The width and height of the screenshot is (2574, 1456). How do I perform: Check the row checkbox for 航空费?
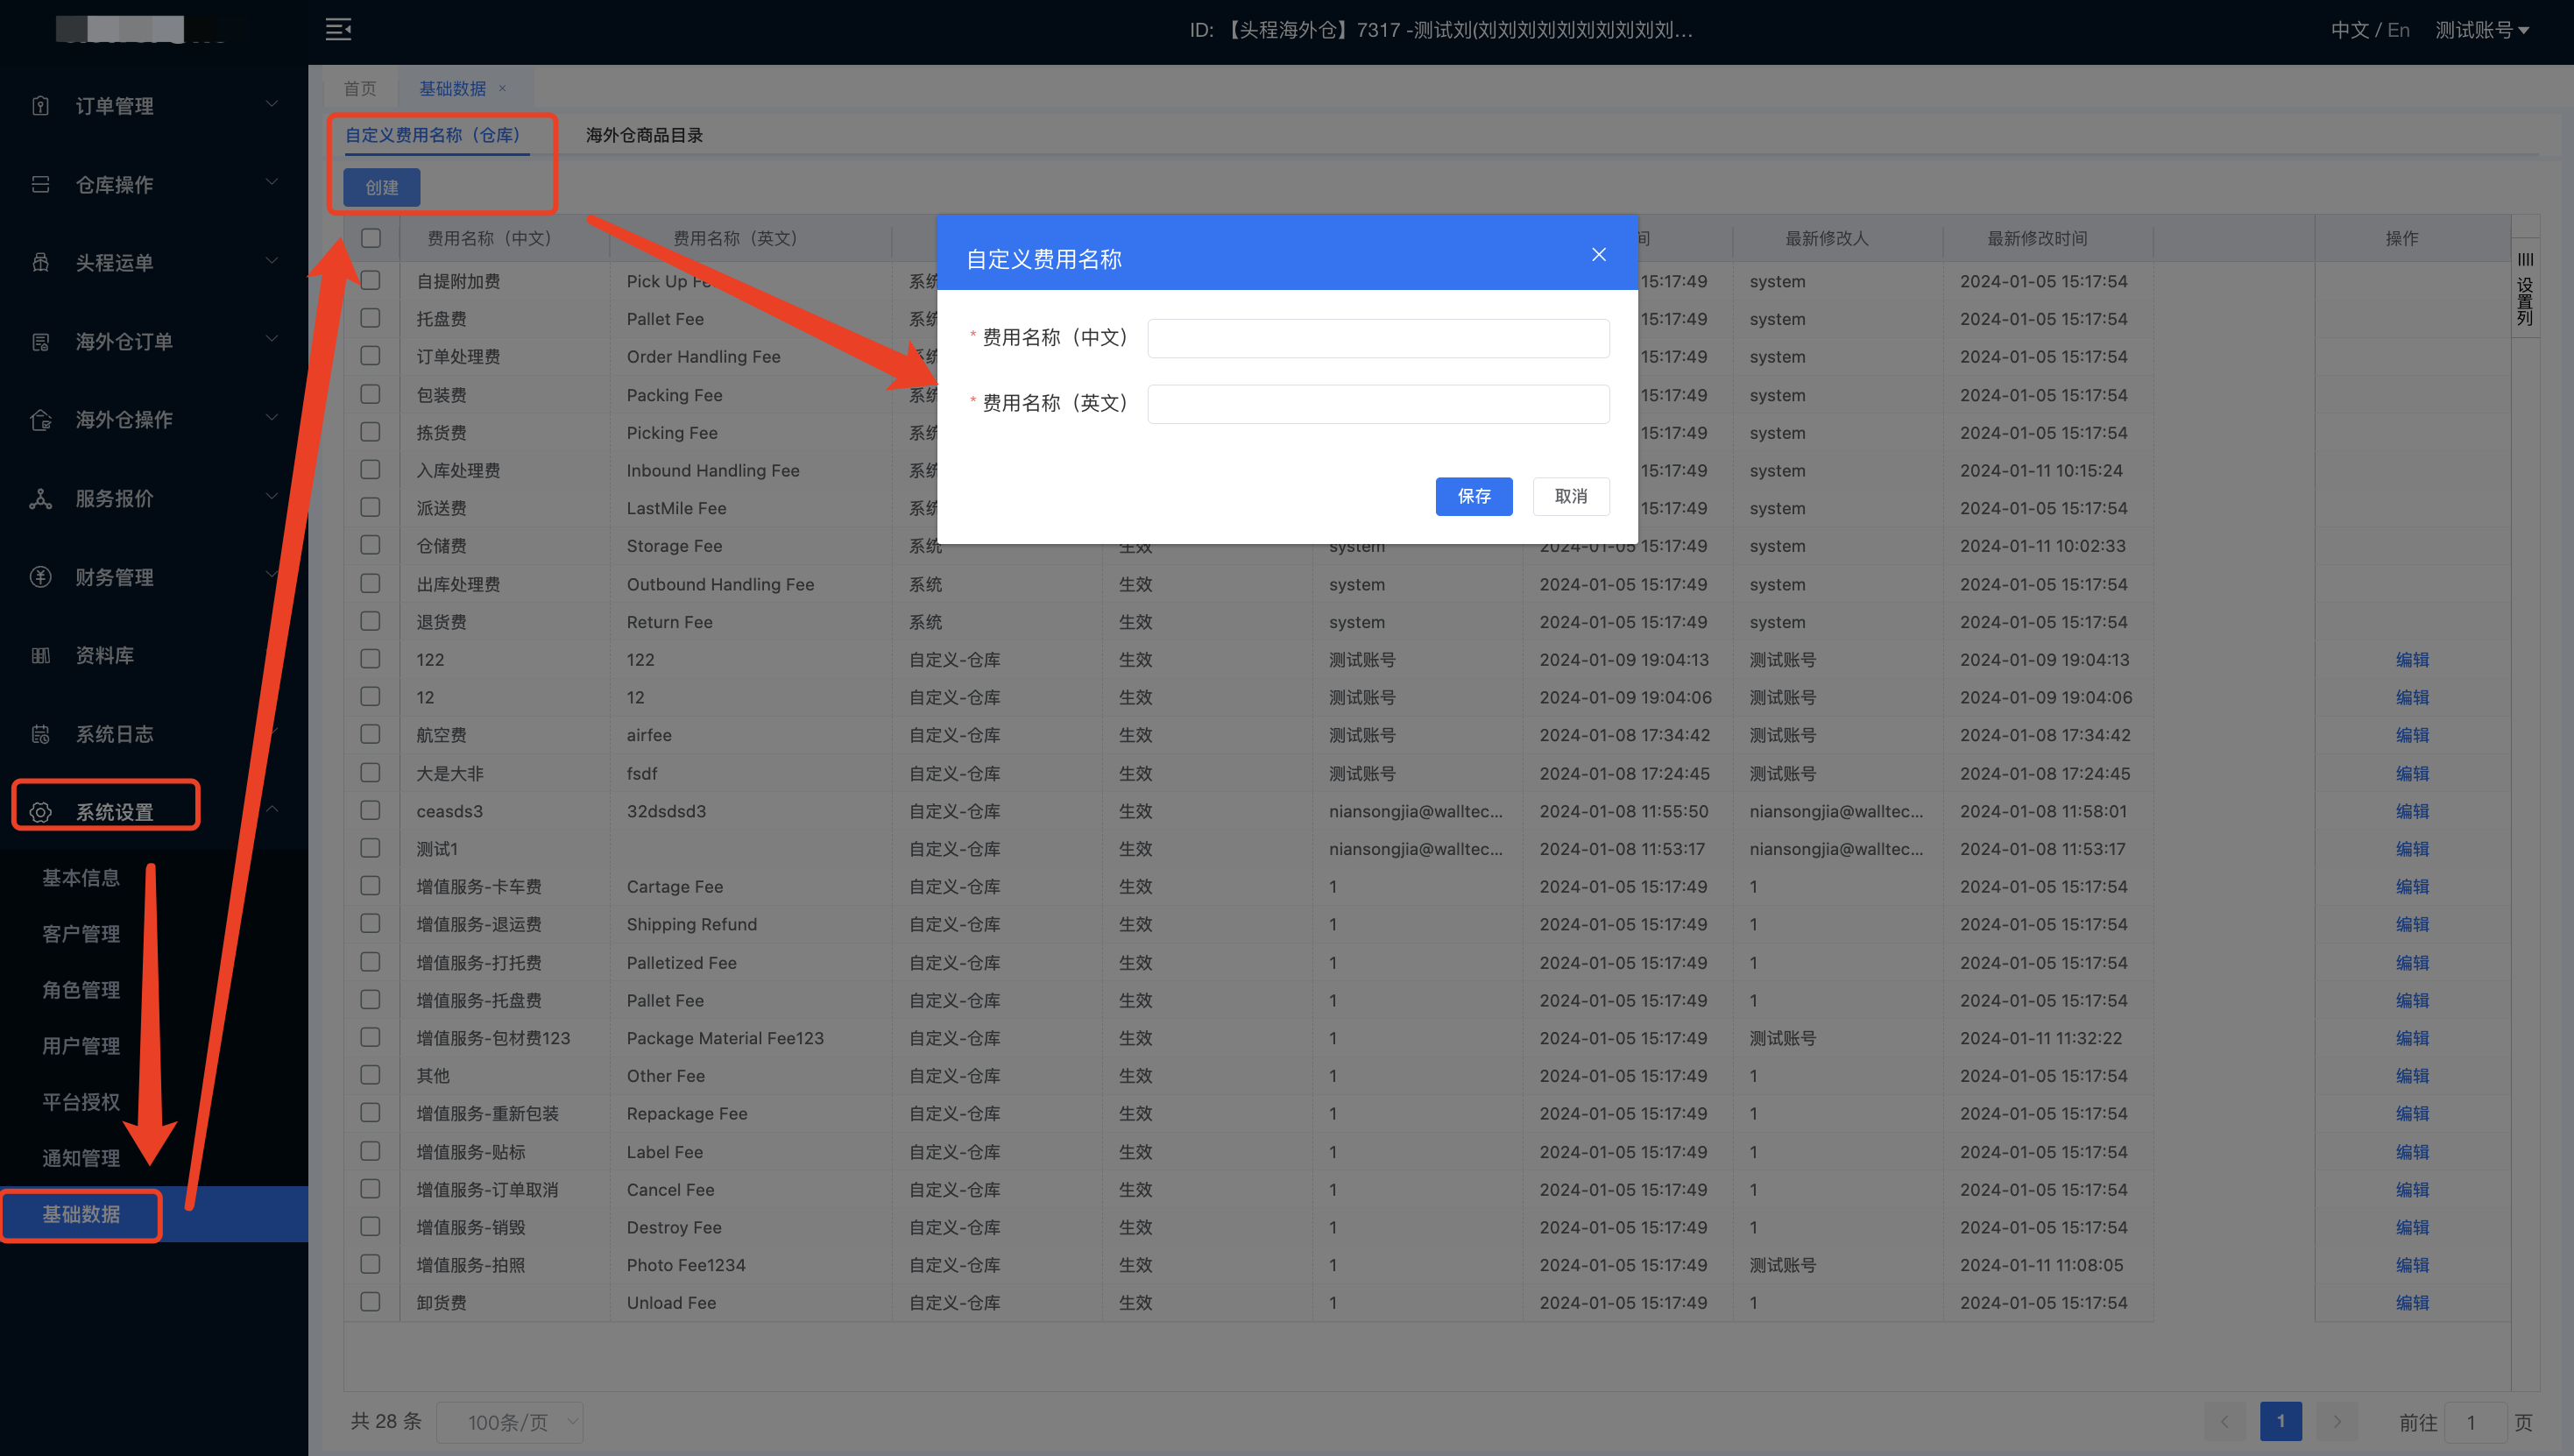(371, 734)
